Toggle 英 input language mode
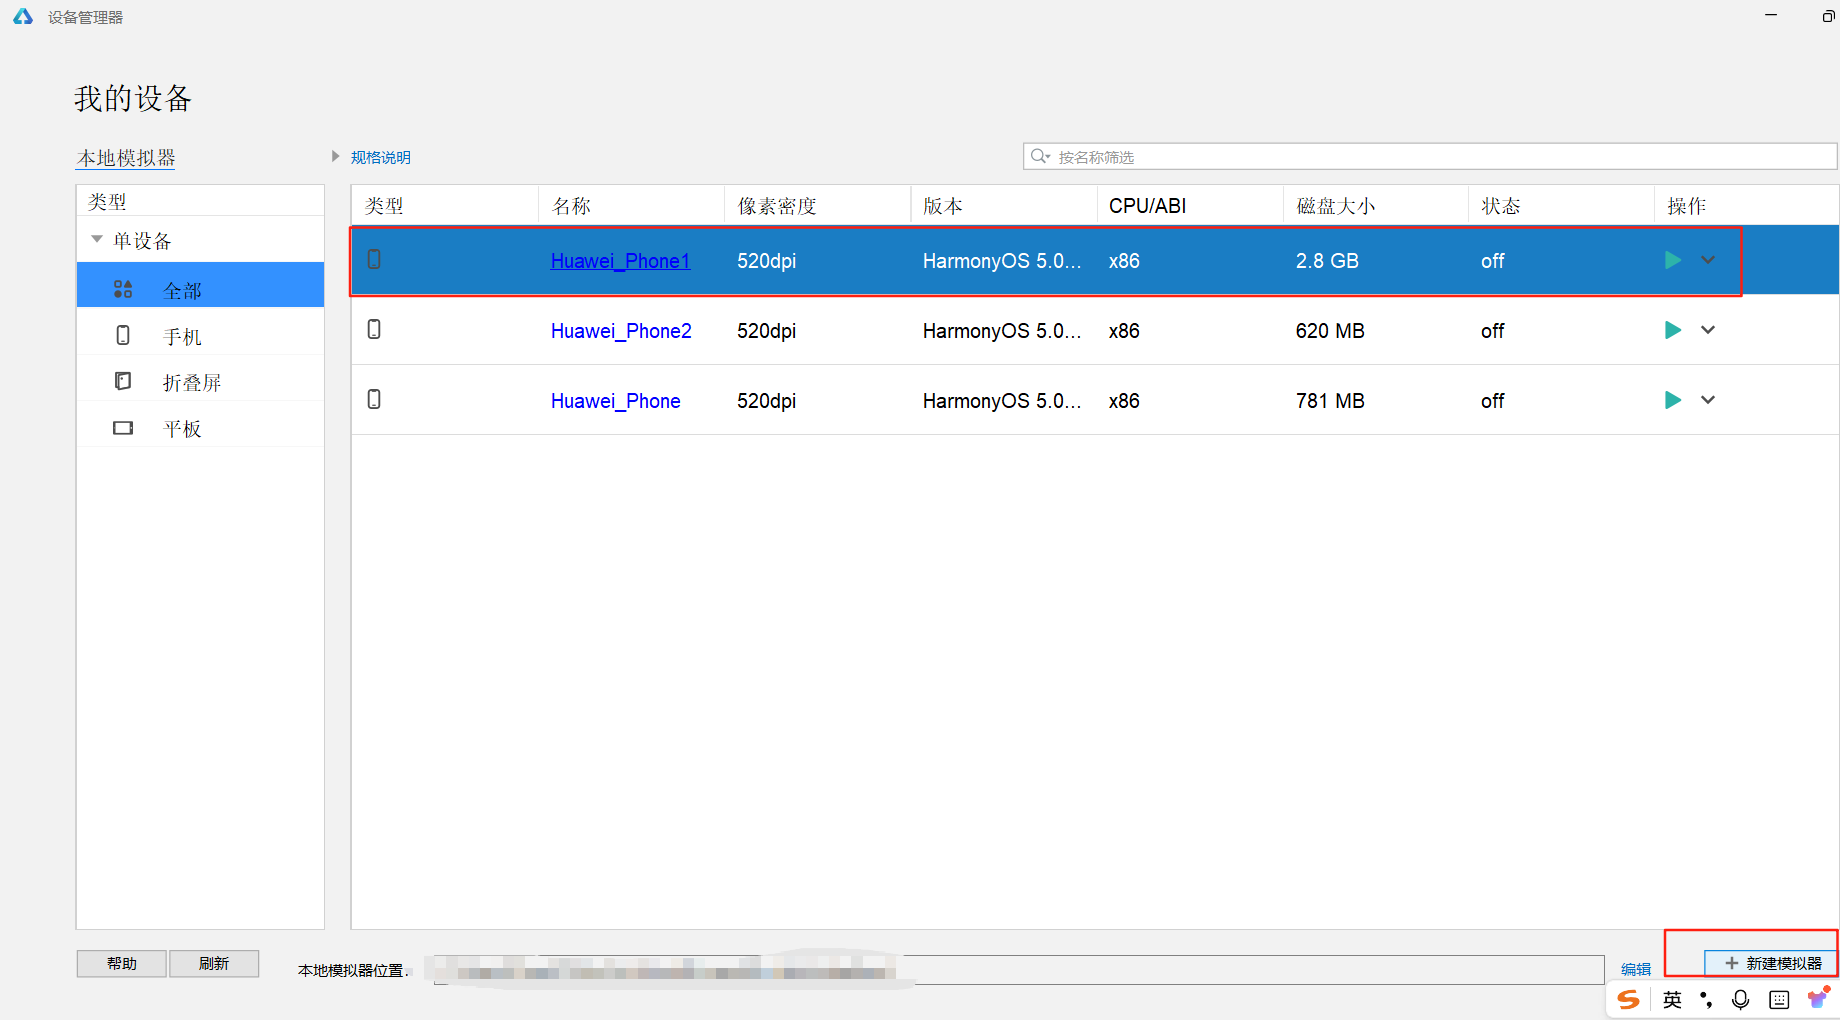Image resolution: width=1840 pixels, height=1020 pixels. 1672,999
